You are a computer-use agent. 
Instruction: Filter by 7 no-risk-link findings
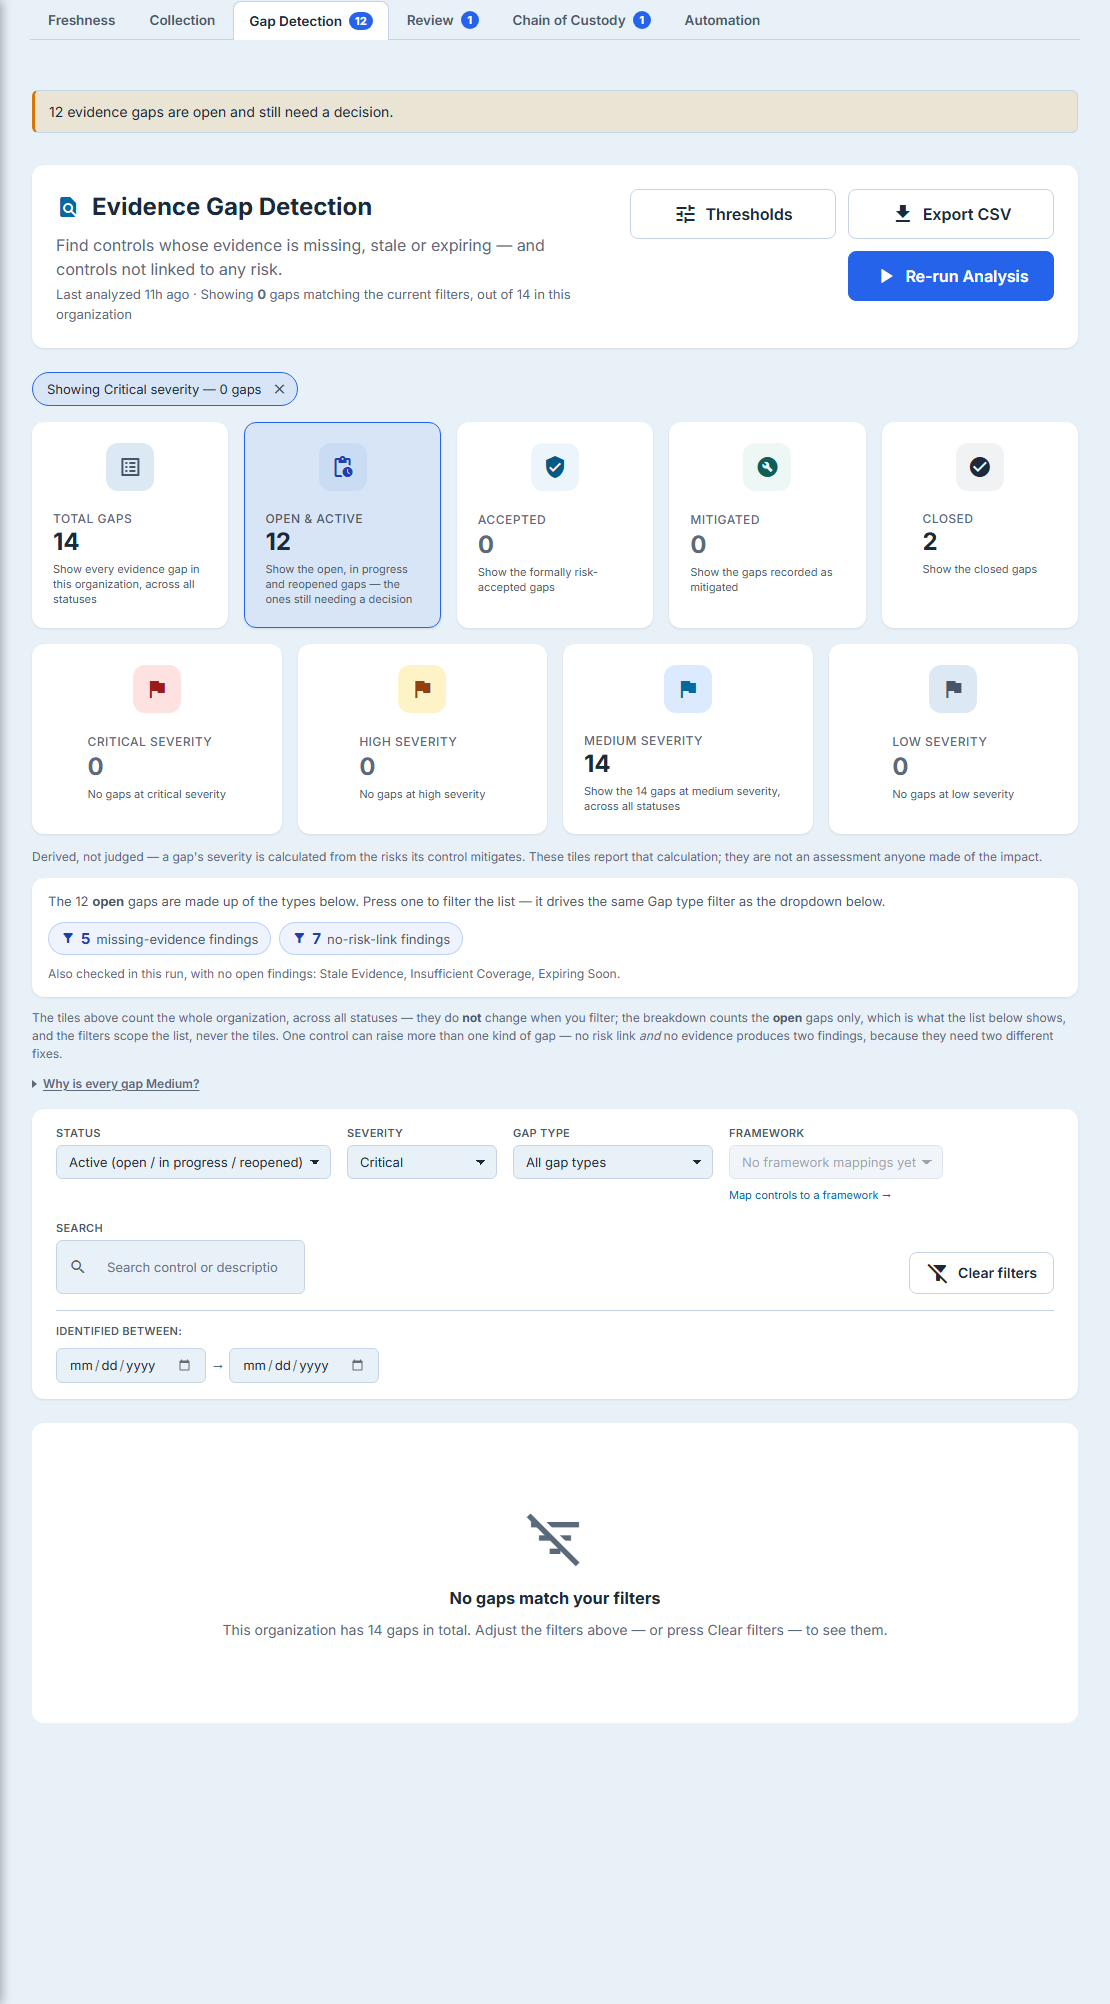[371, 939]
